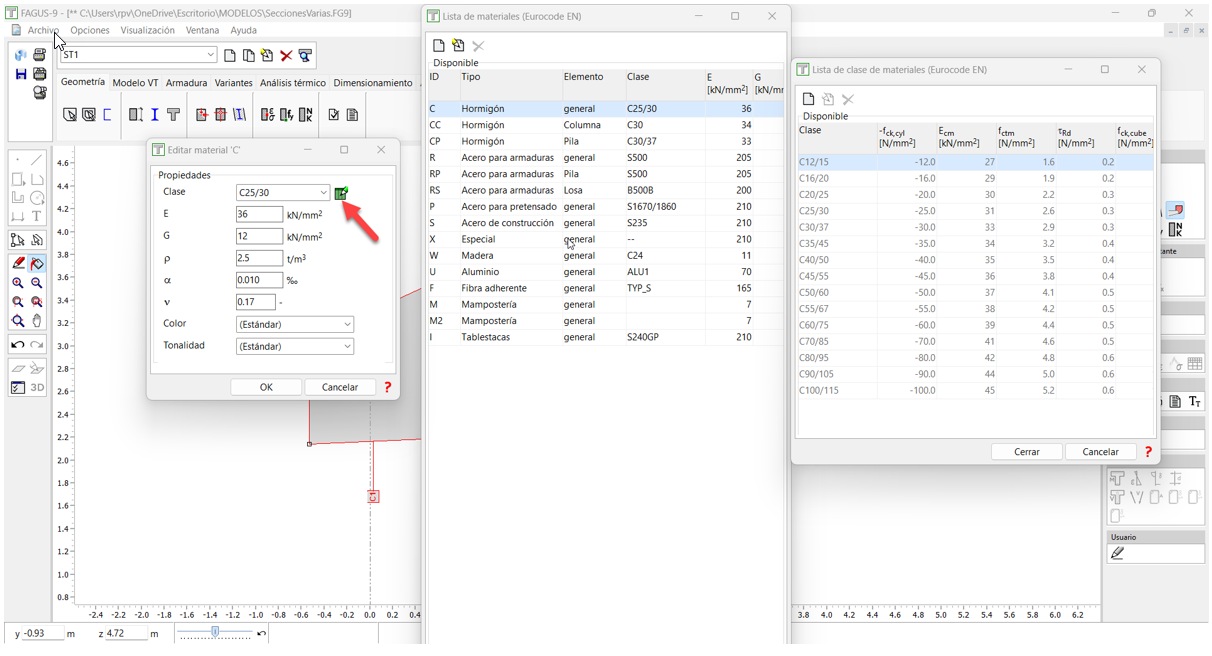Image resolution: width=1212 pixels, height=656 pixels.
Task: Open the Clase C25/30 dropdown
Action: (x=283, y=193)
